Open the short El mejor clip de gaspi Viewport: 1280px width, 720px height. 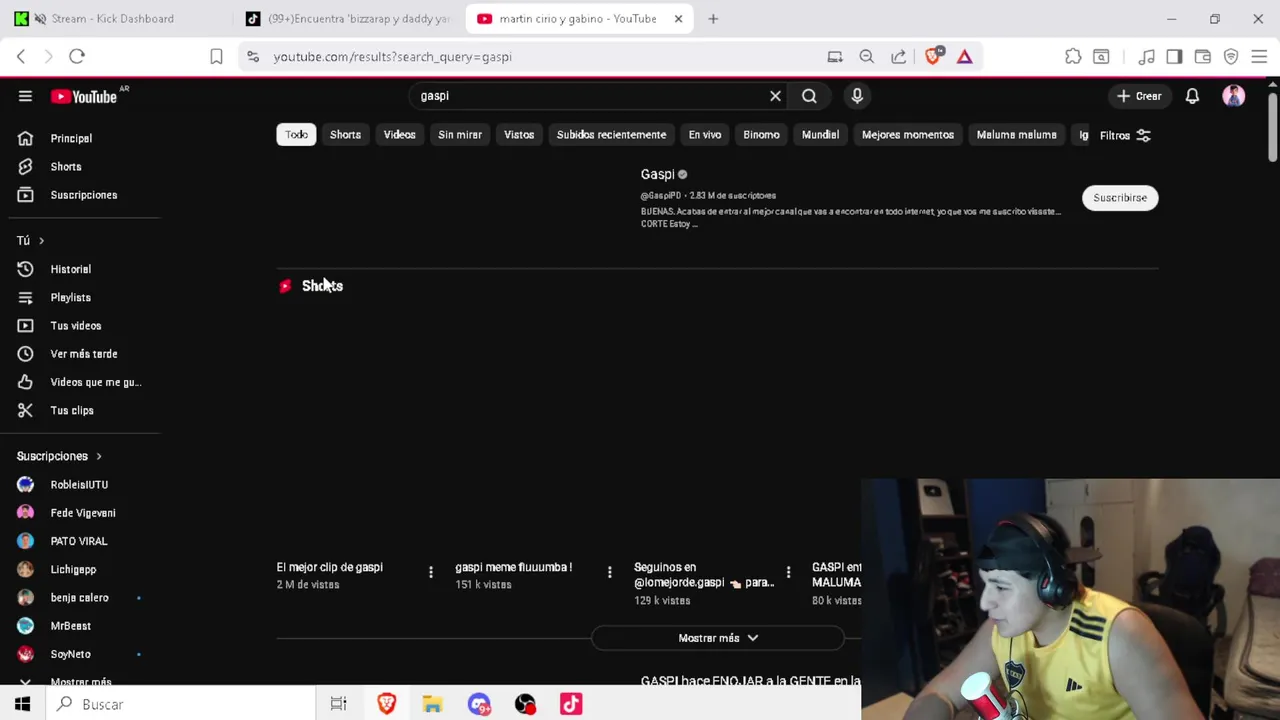pyautogui.click(x=329, y=567)
